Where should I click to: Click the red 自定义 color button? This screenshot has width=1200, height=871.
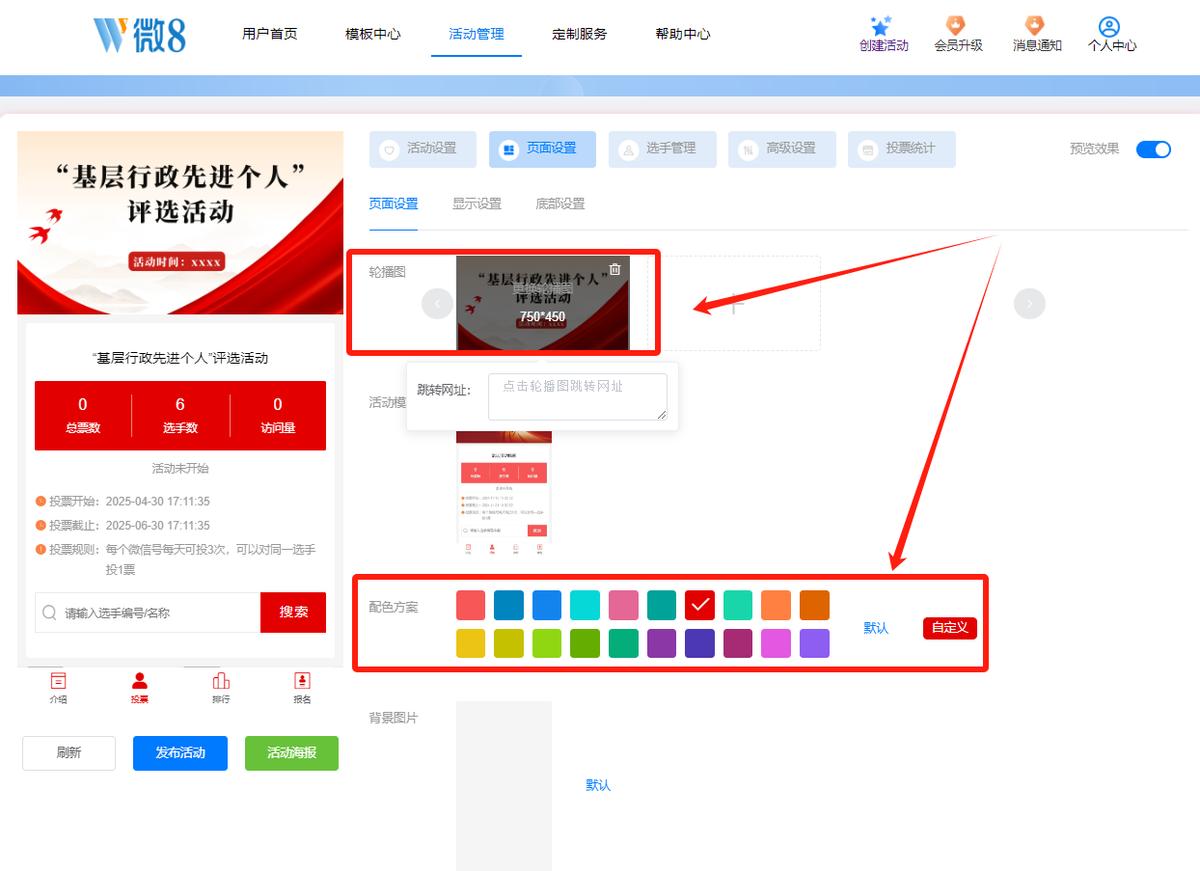(950, 628)
